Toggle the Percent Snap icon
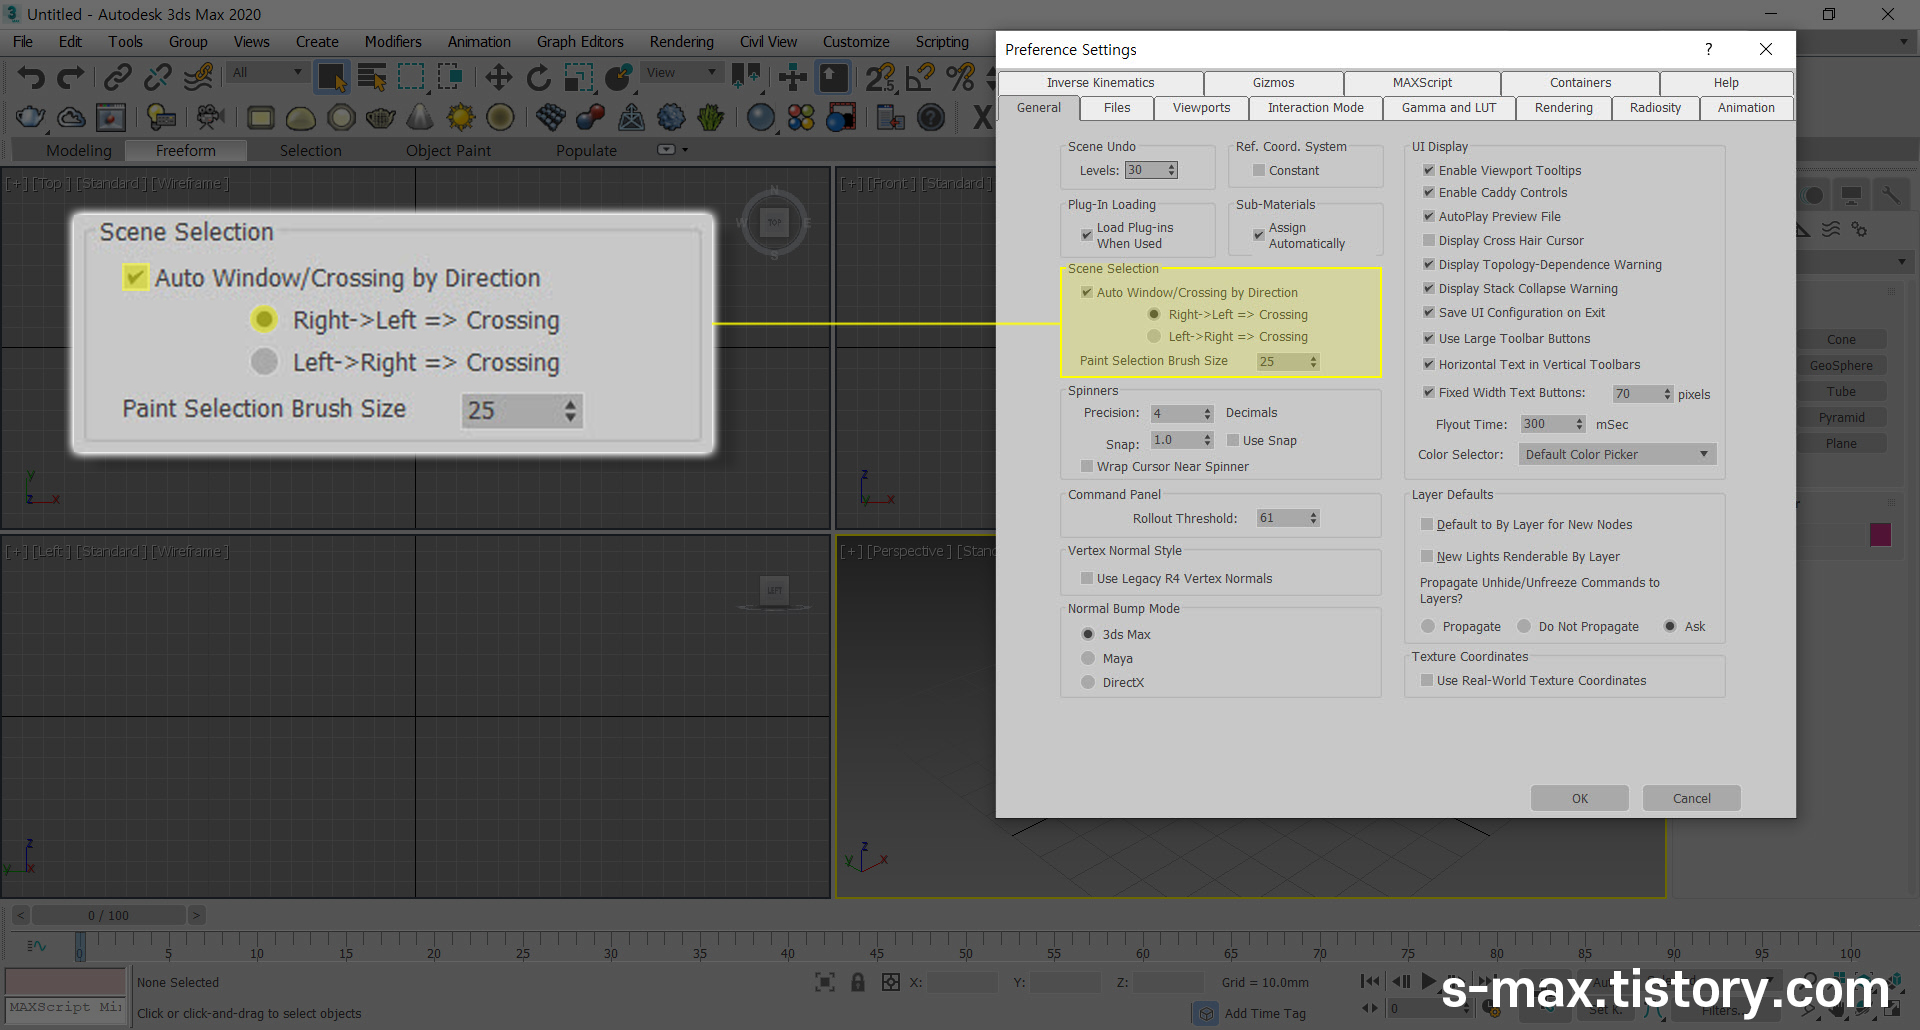The image size is (1920, 1030). (960, 77)
